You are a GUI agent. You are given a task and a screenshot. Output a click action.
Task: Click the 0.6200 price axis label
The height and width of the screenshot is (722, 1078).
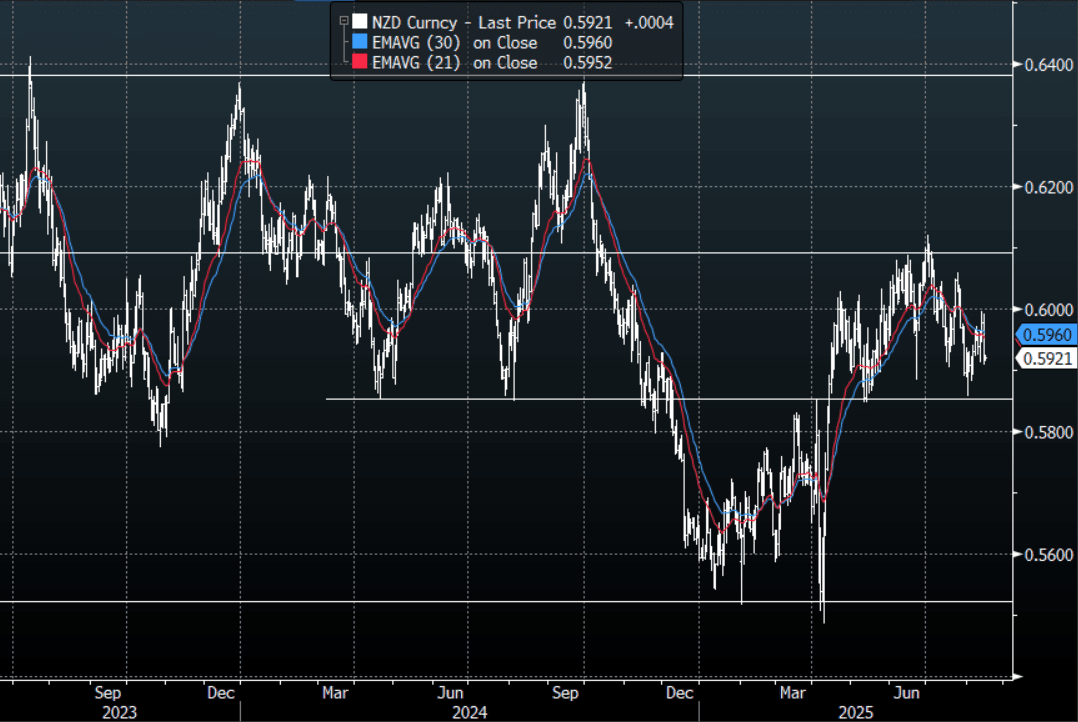[1042, 188]
